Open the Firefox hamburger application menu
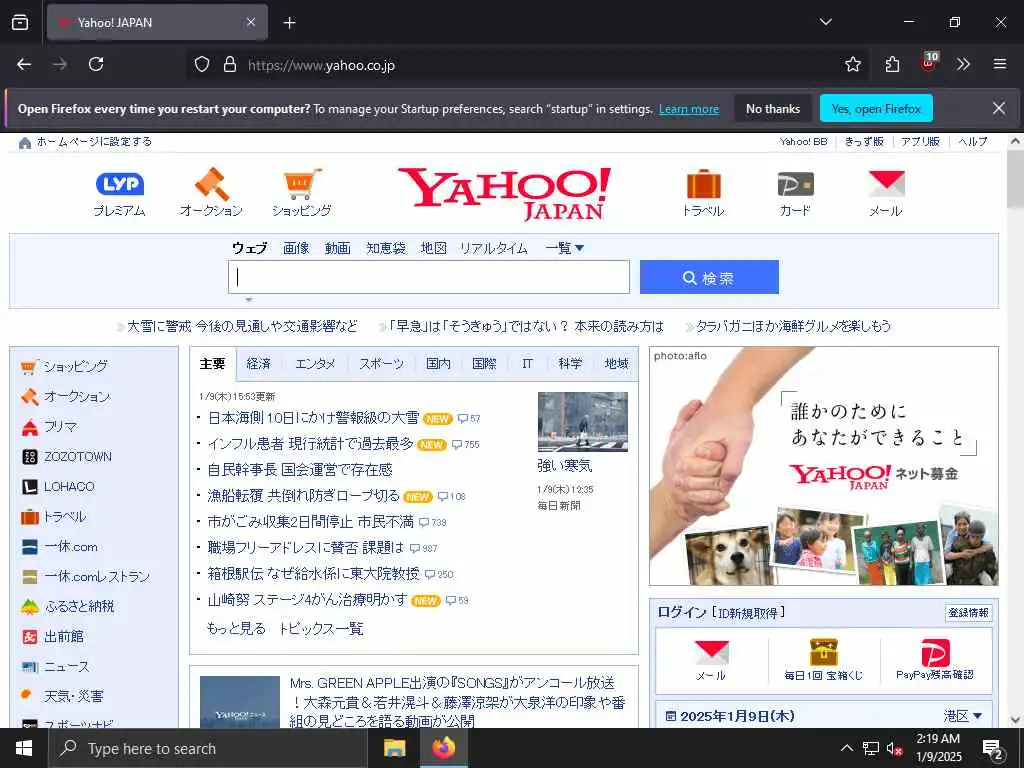This screenshot has width=1024, height=768. point(1000,64)
